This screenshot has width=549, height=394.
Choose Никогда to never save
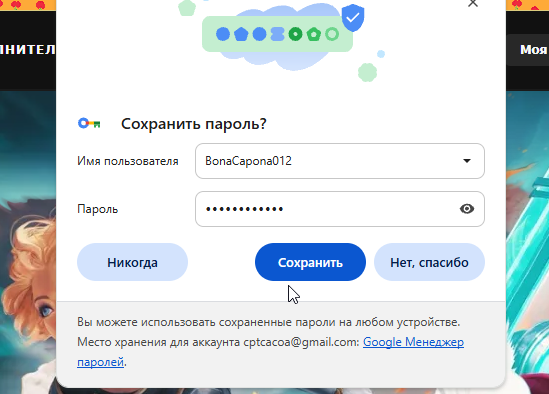132,262
